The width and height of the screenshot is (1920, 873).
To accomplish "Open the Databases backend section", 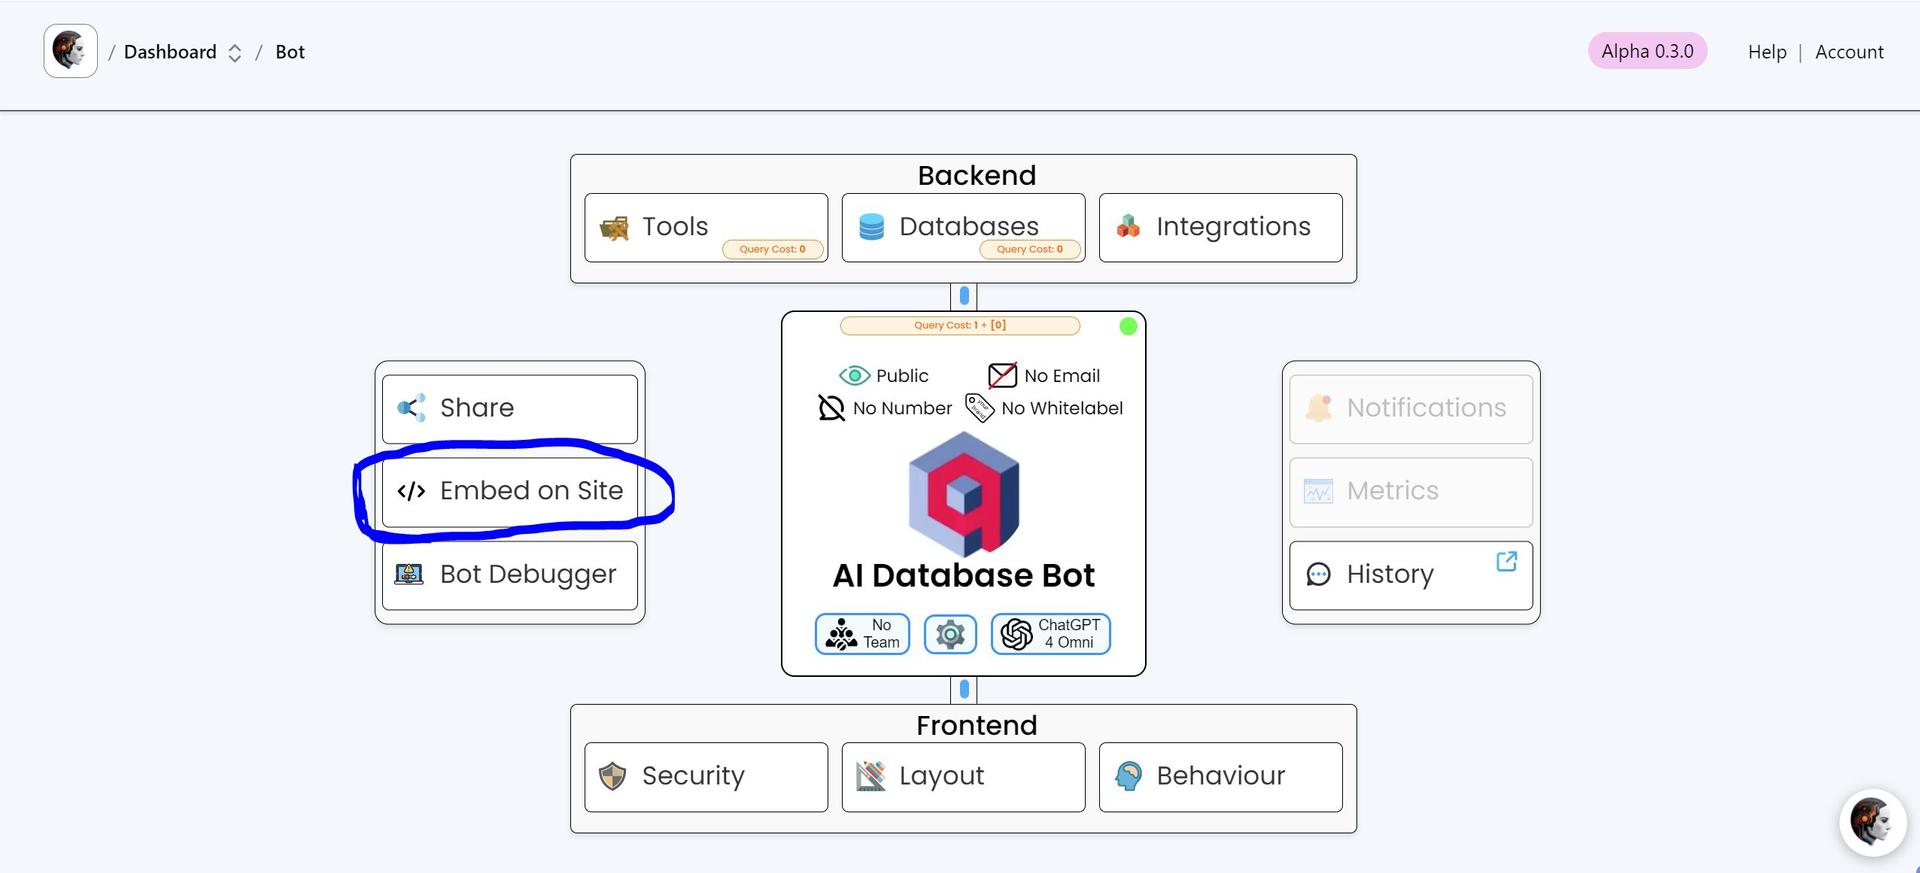I will (x=963, y=228).
